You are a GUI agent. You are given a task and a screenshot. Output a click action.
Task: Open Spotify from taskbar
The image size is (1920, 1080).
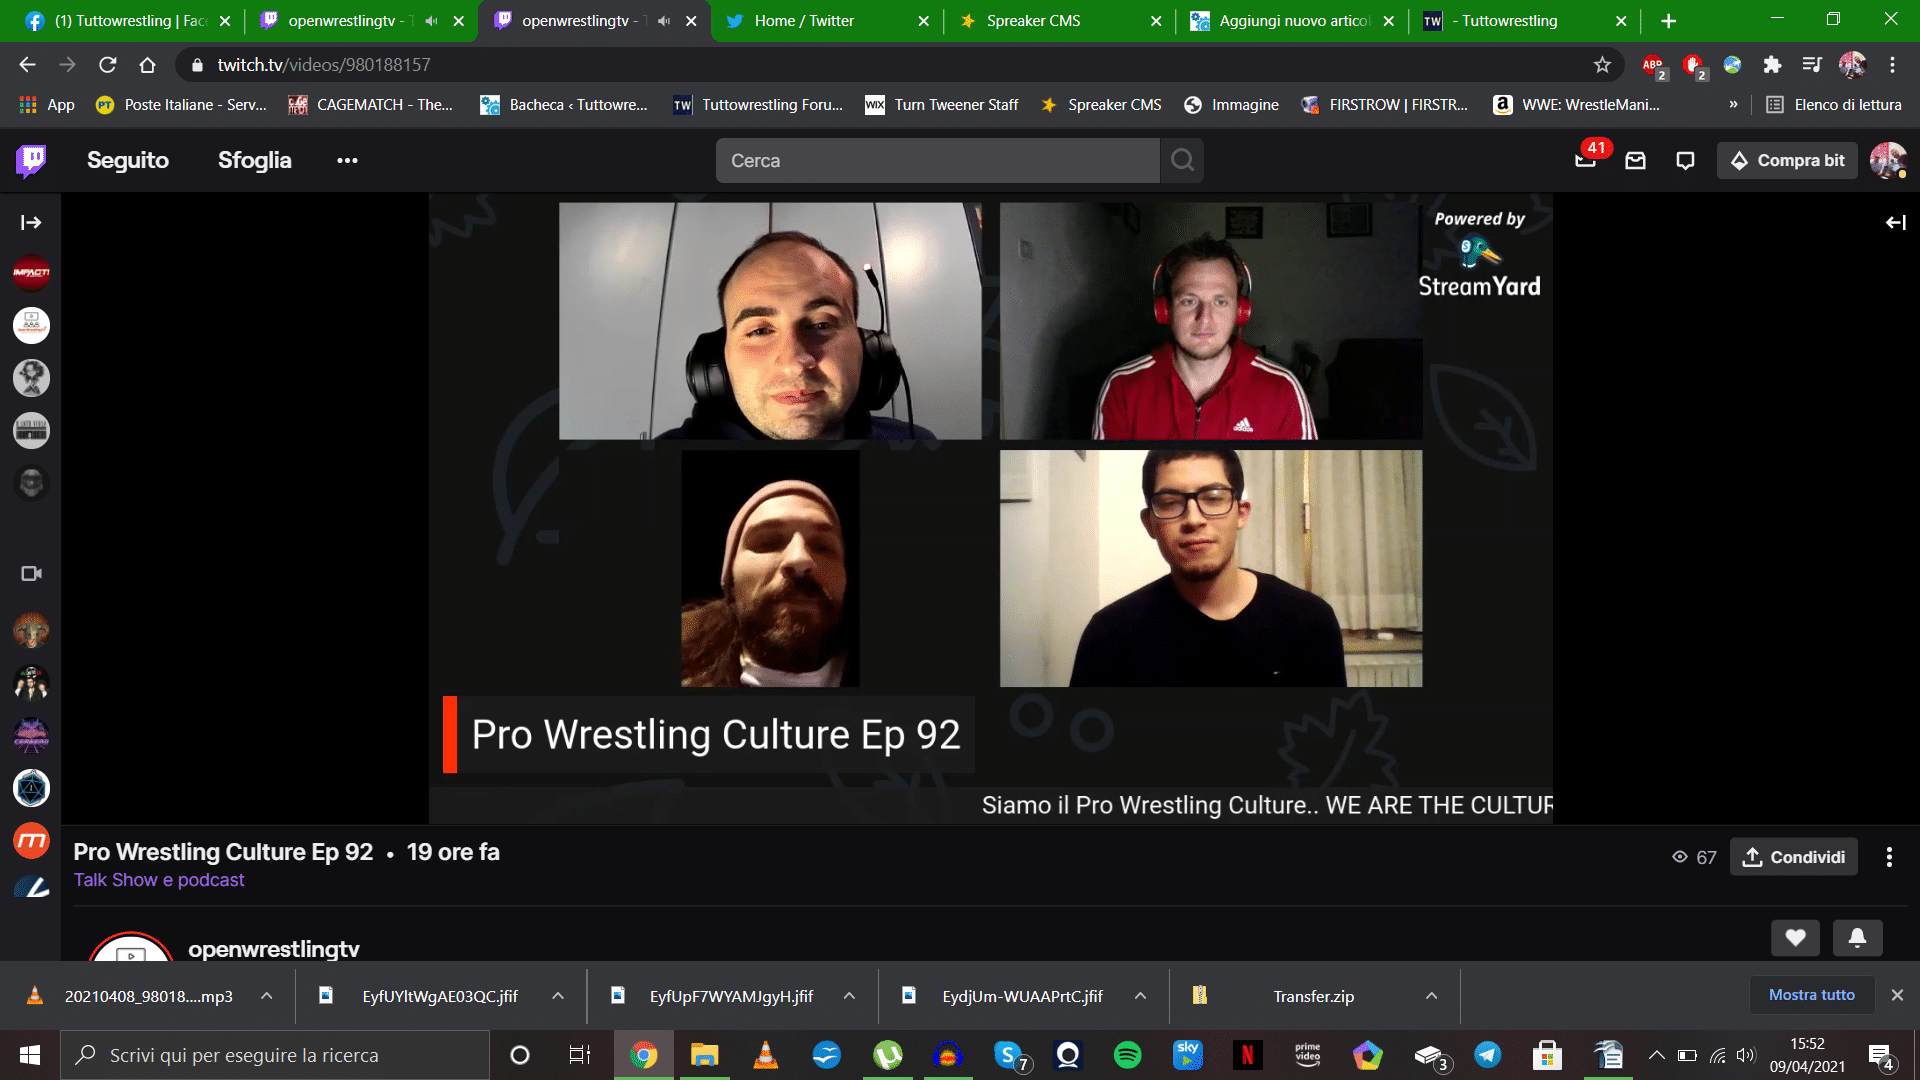click(x=1127, y=1055)
